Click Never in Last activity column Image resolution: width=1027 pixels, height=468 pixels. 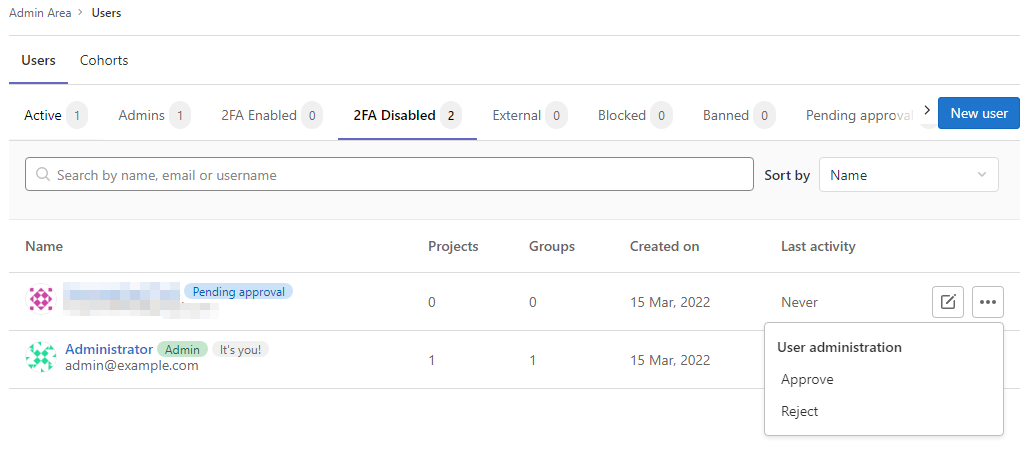(799, 302)
